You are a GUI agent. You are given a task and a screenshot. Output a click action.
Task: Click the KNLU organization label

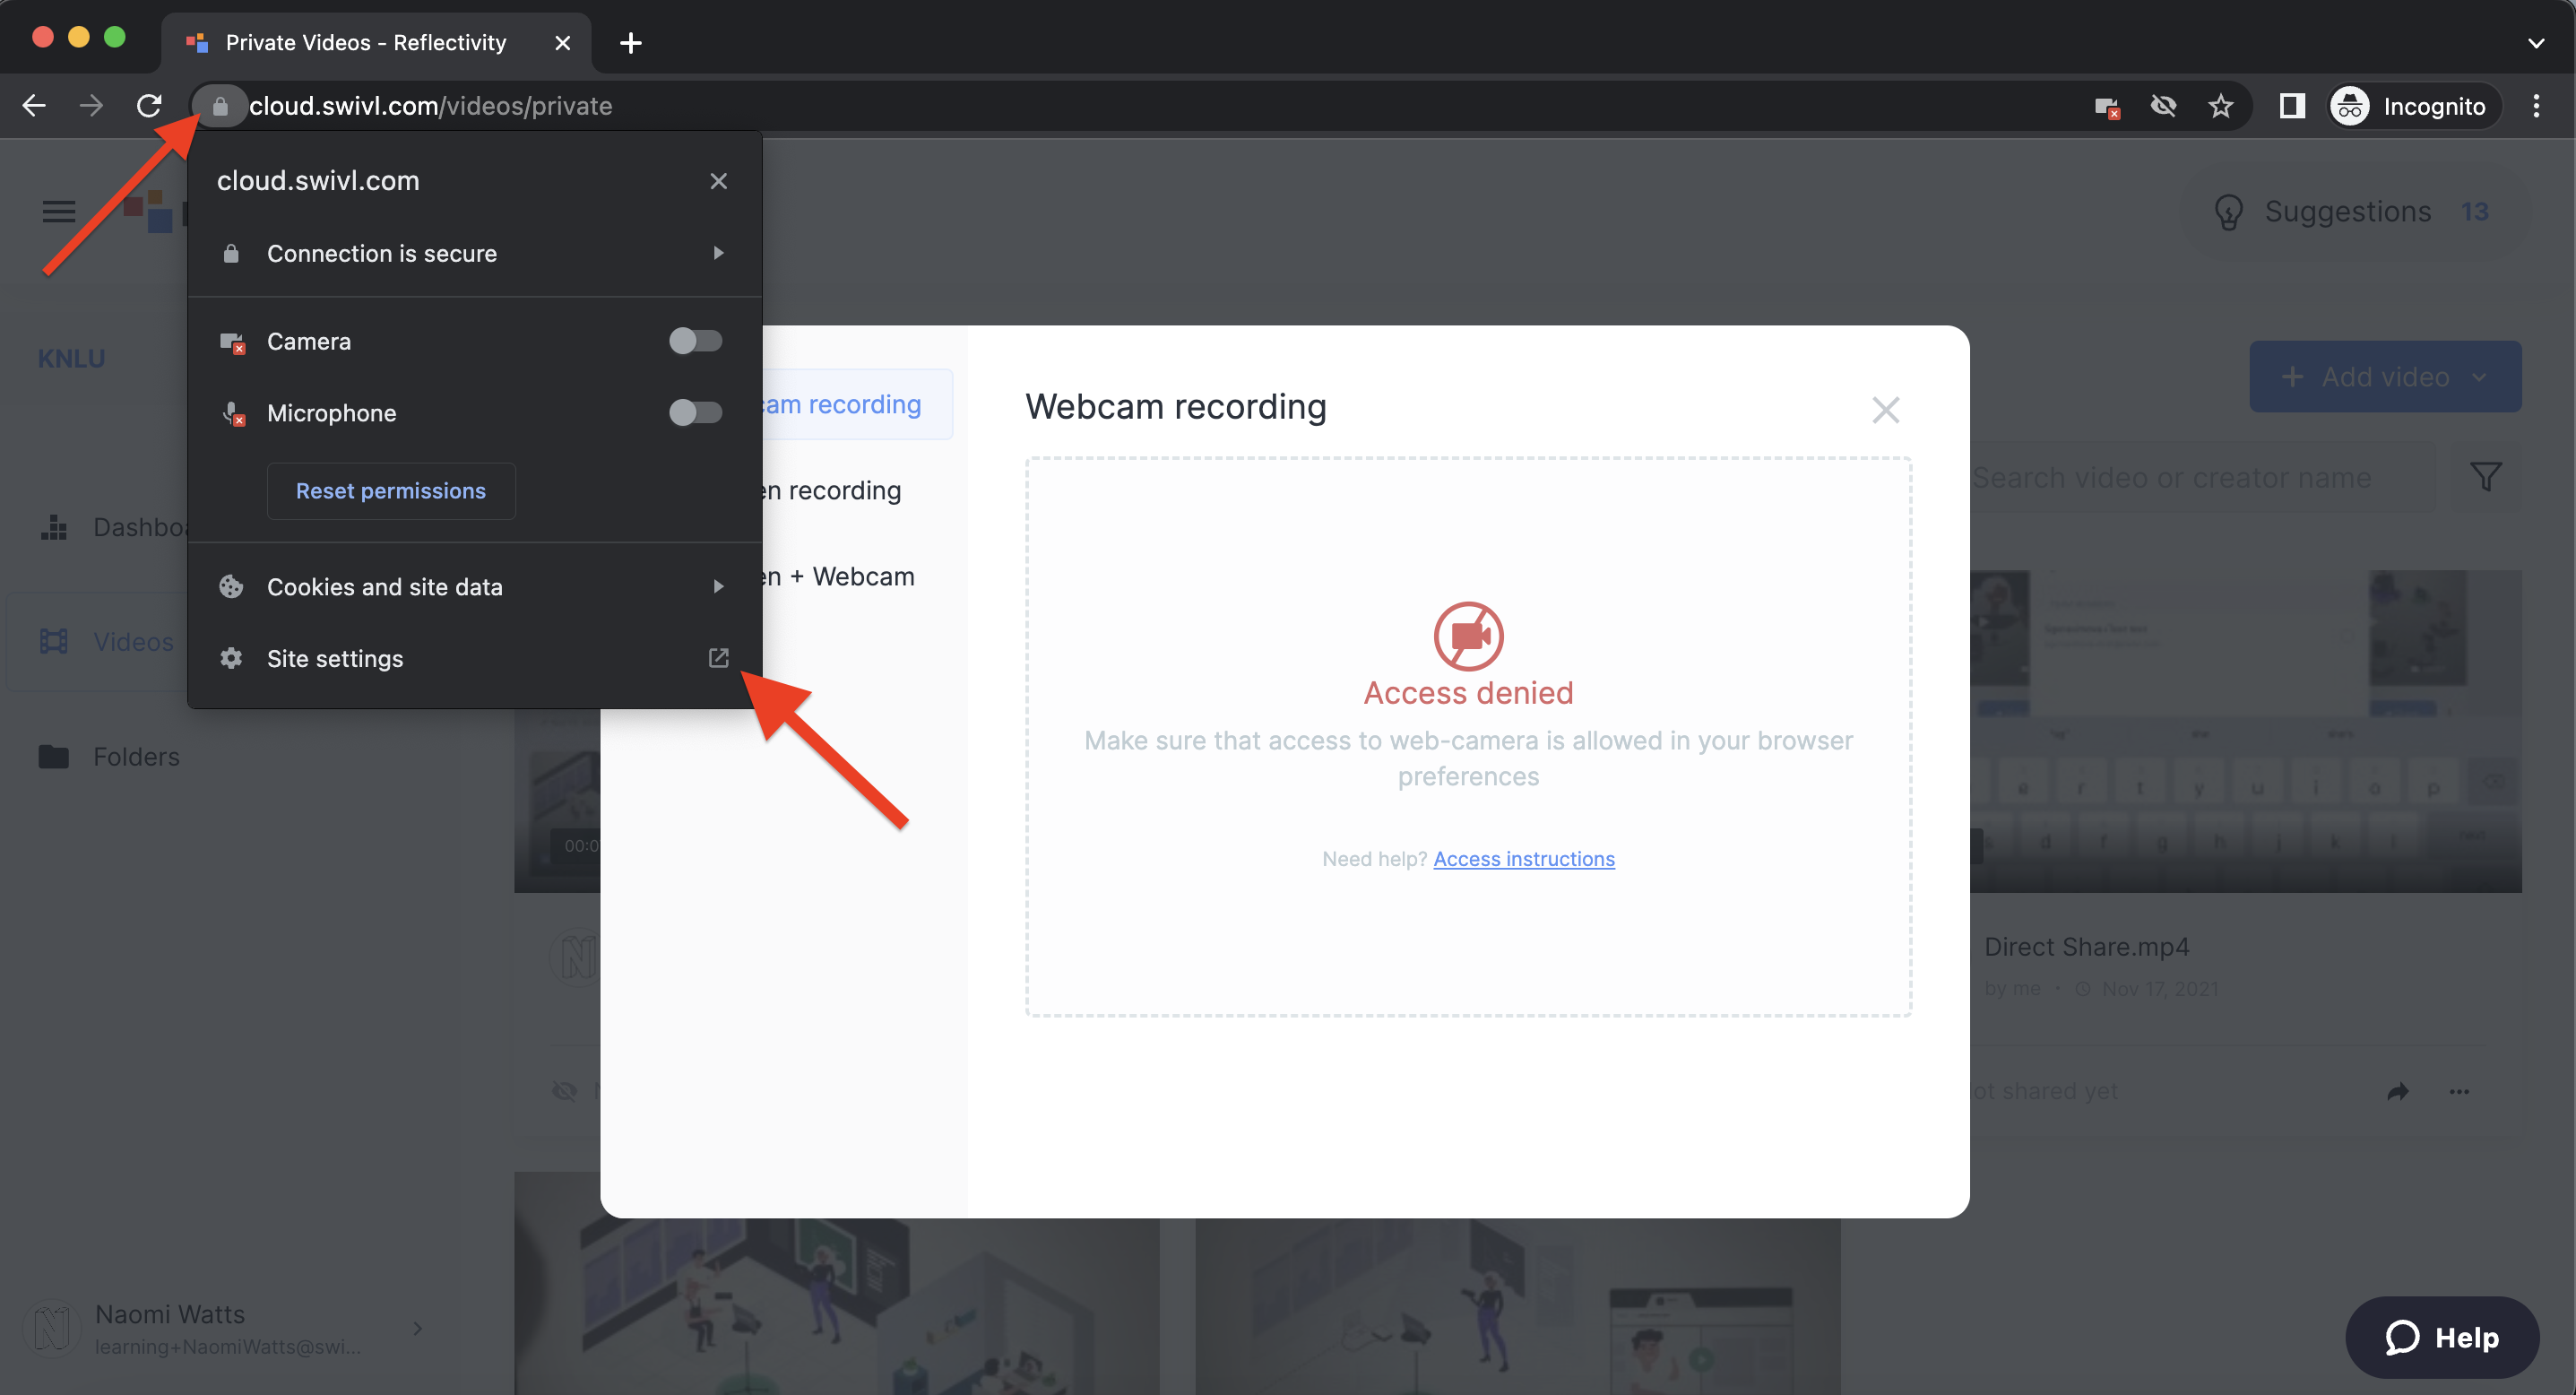click(71, 358)
